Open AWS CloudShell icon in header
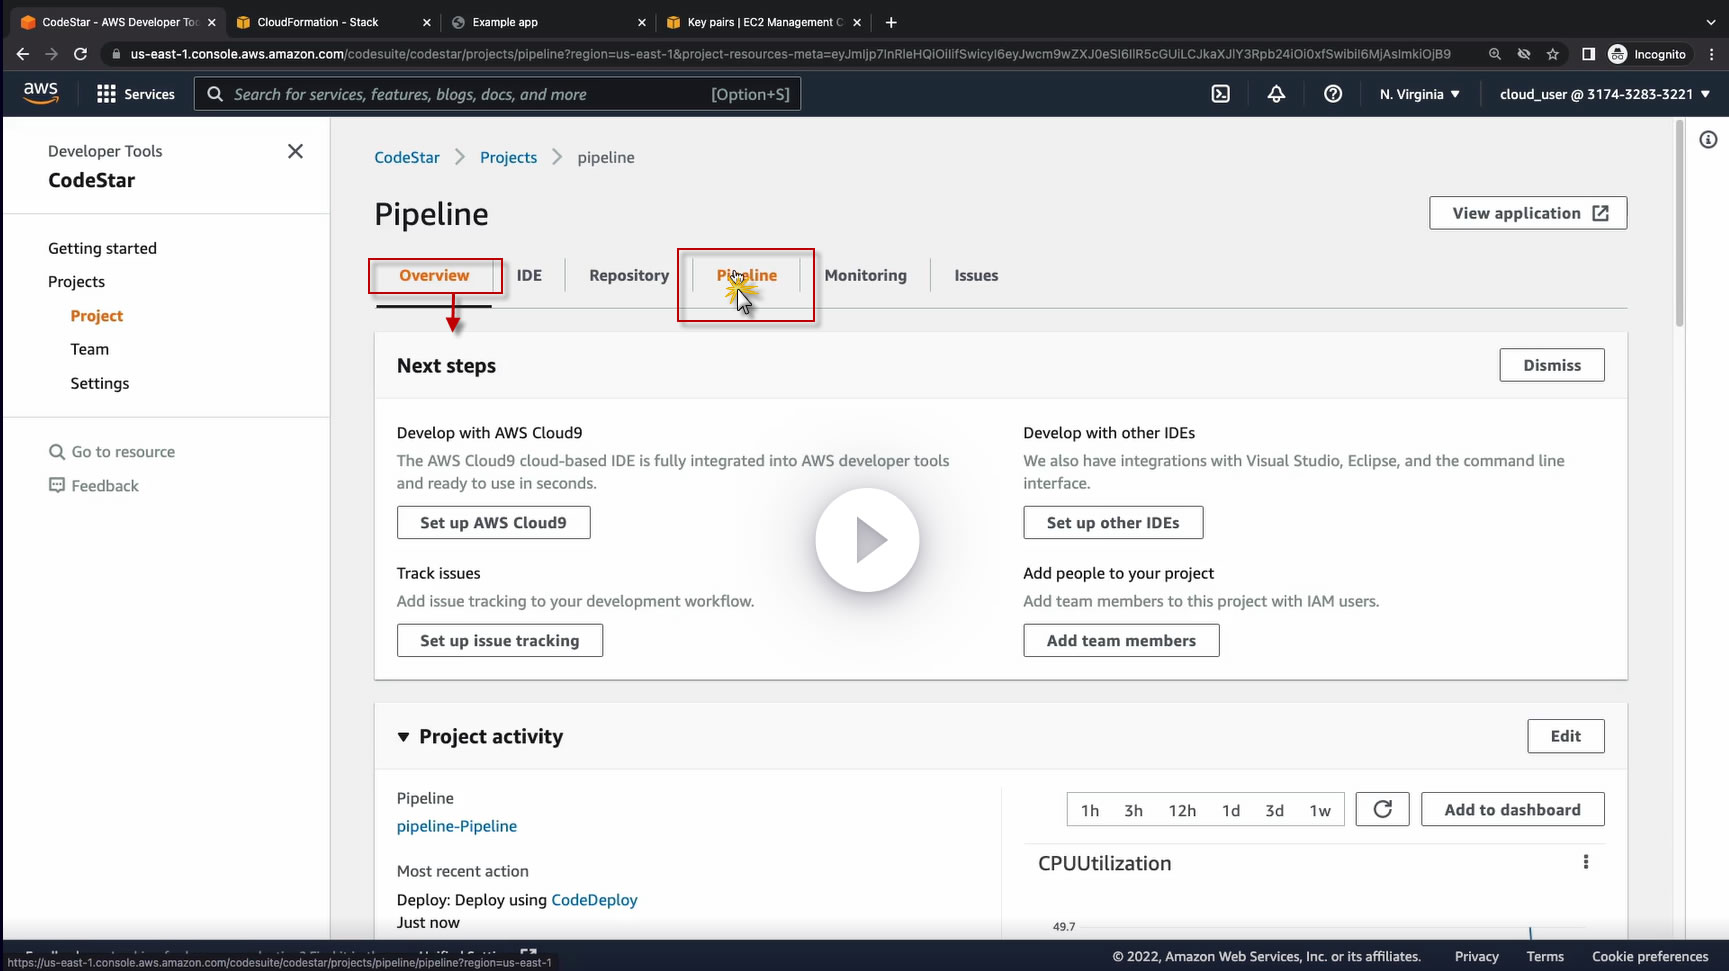 [x=1220, y=94]
